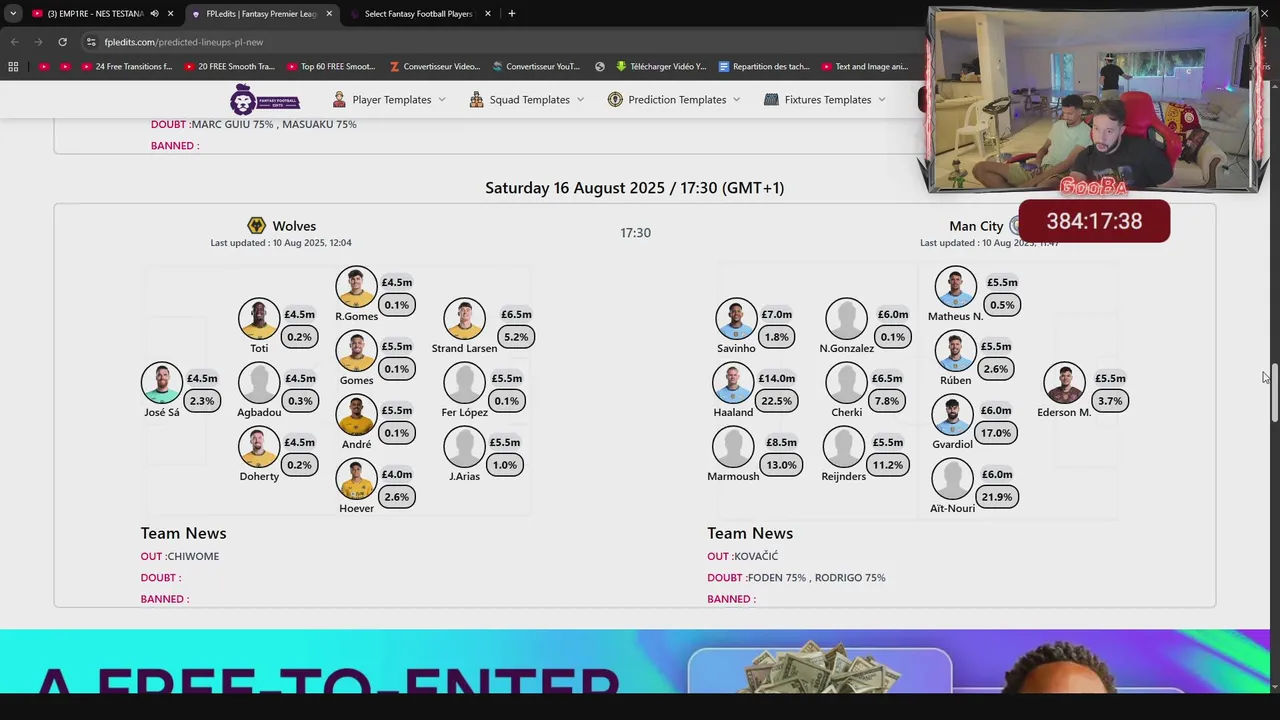Click Doherty player photo
1280x720 pixels.
[259, 447]
